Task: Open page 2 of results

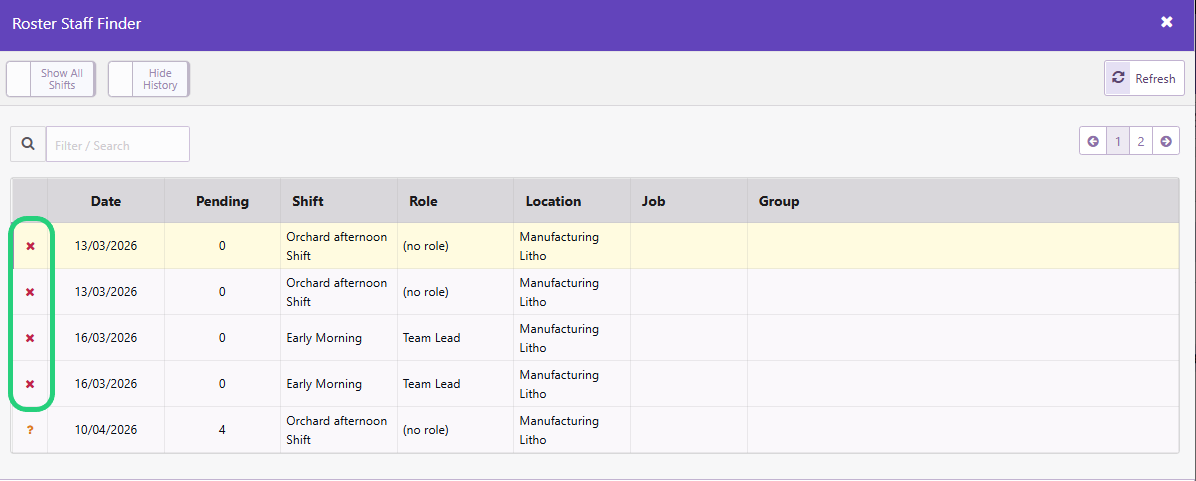Action: pos(1140,141)
